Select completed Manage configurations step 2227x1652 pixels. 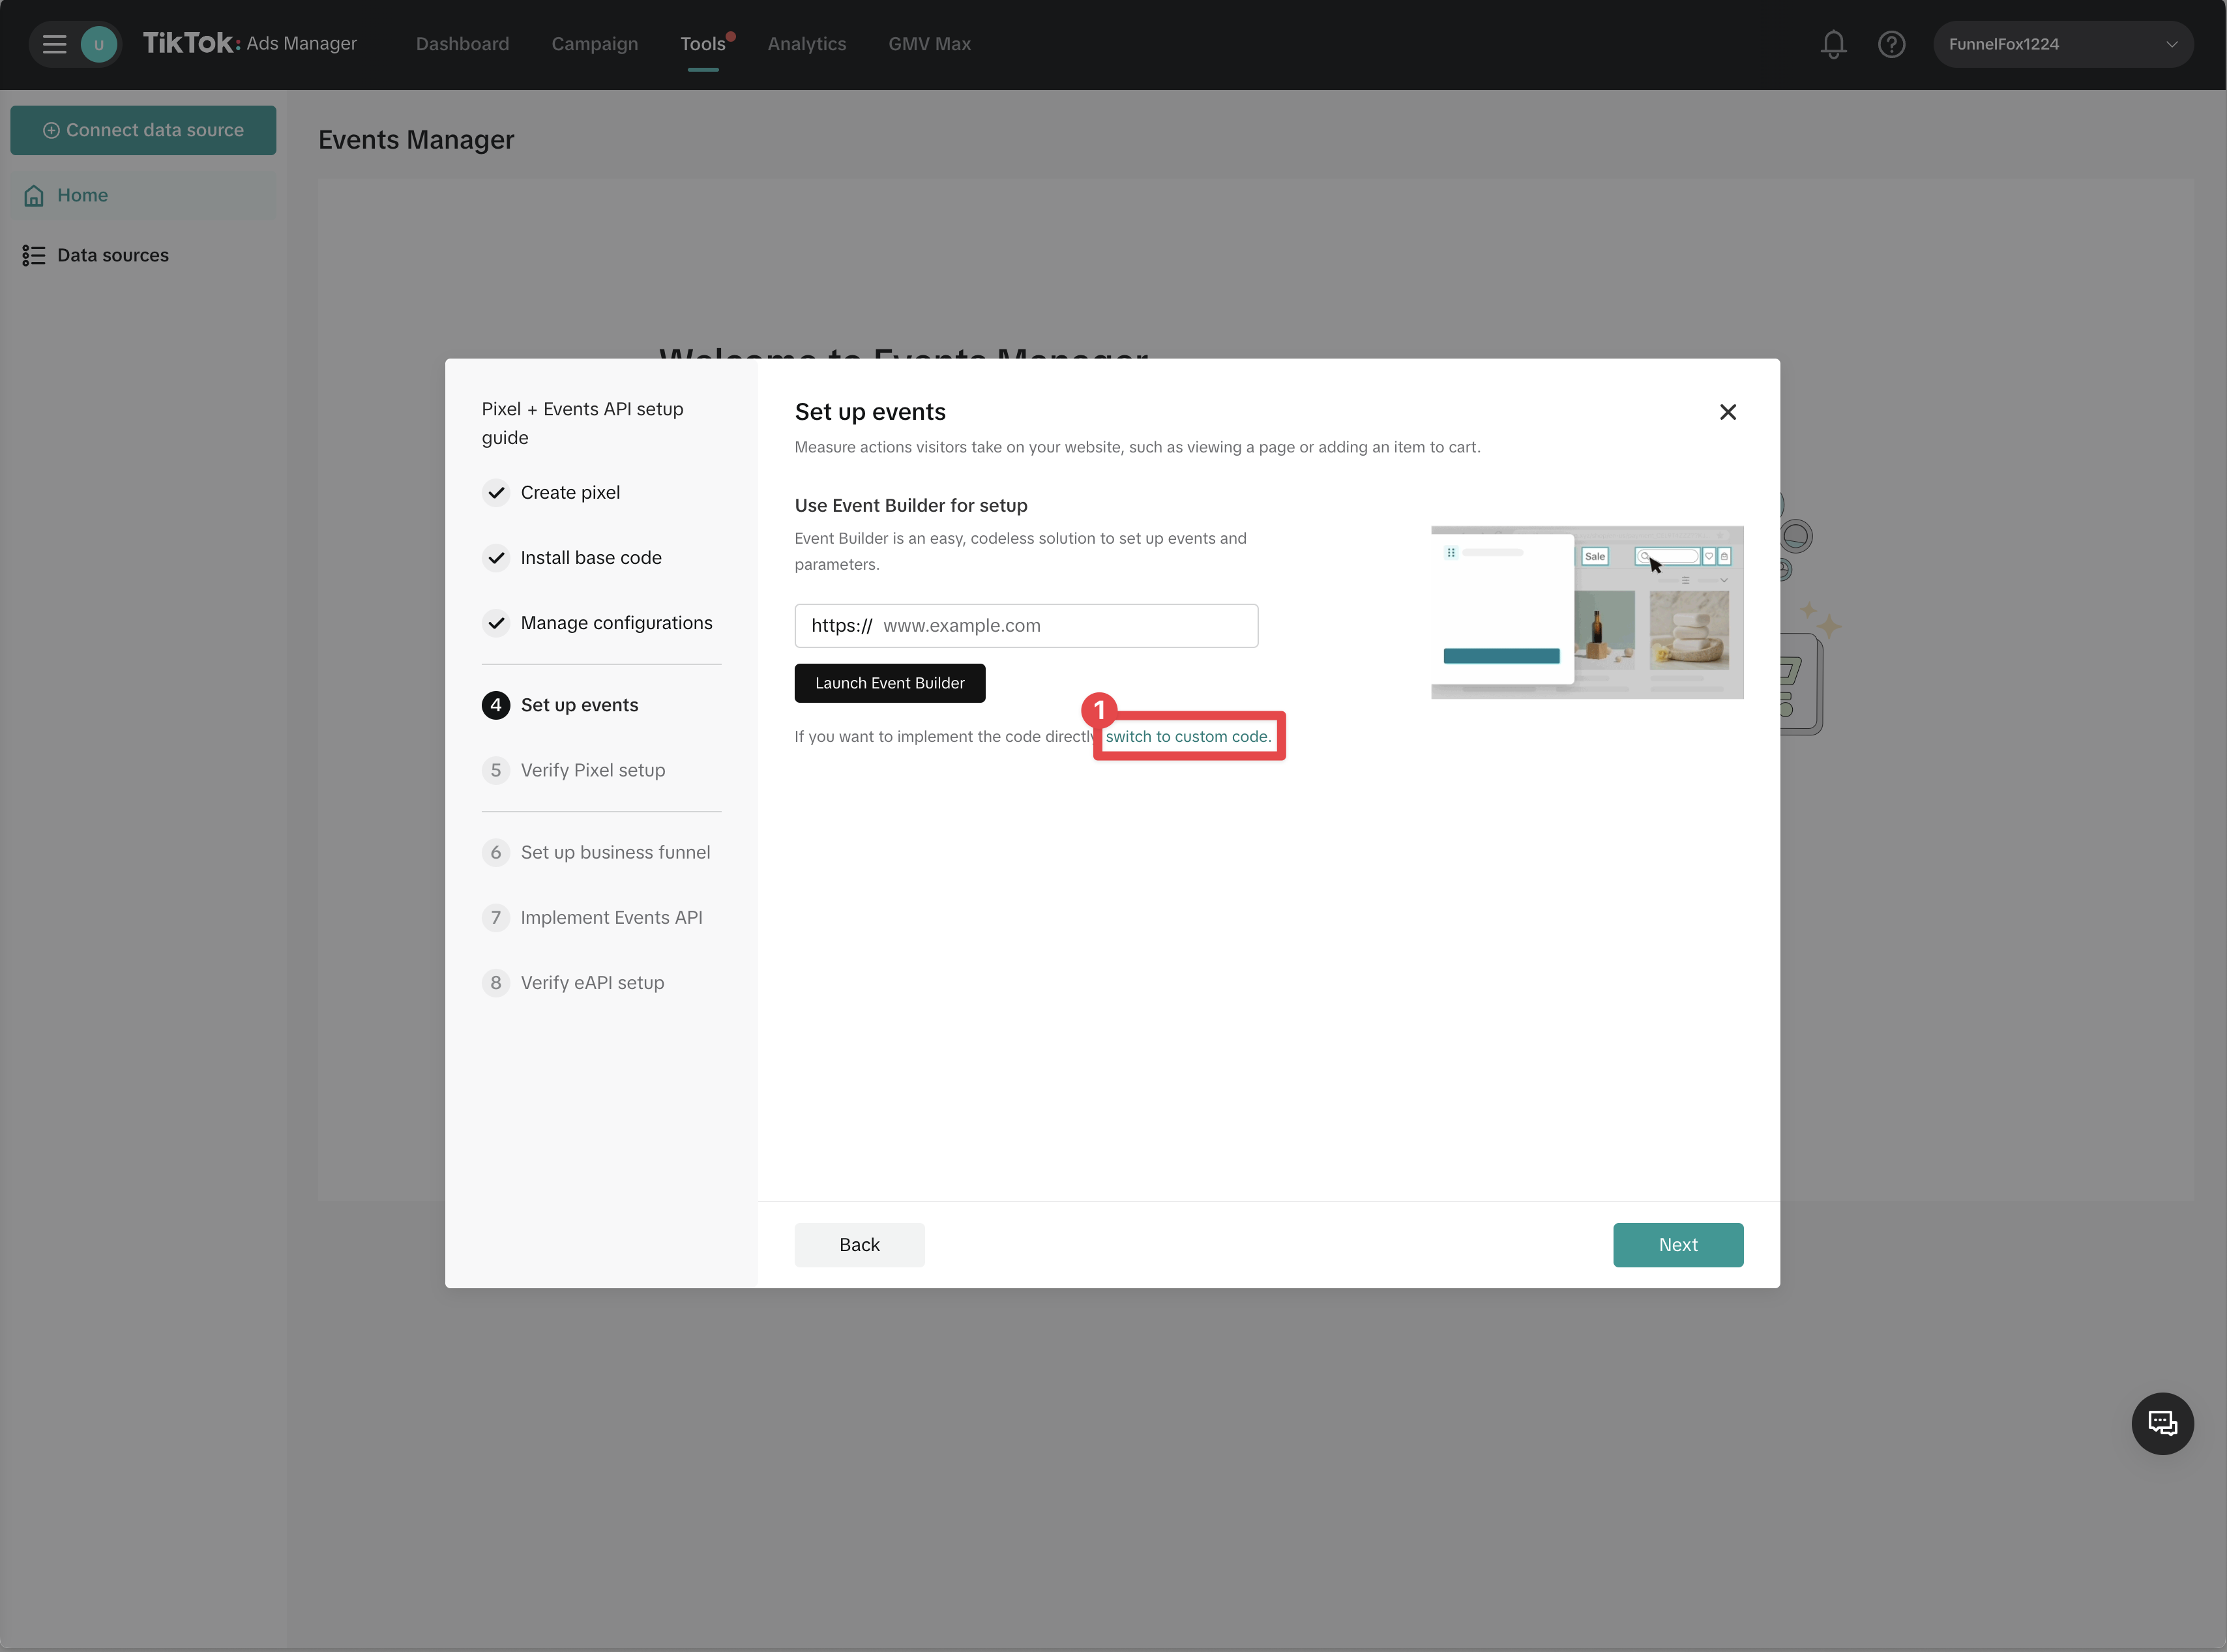(x=615, y=623)
